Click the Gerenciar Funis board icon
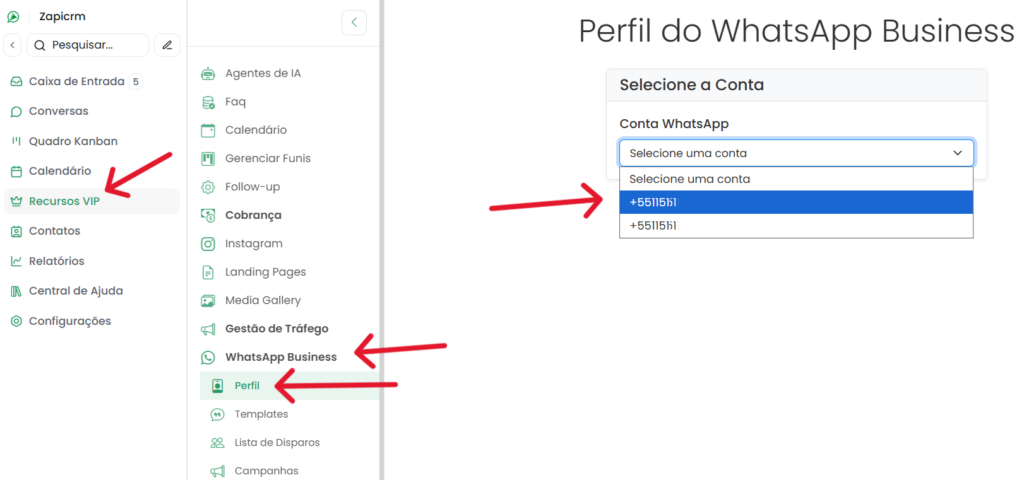 (208, 158)
